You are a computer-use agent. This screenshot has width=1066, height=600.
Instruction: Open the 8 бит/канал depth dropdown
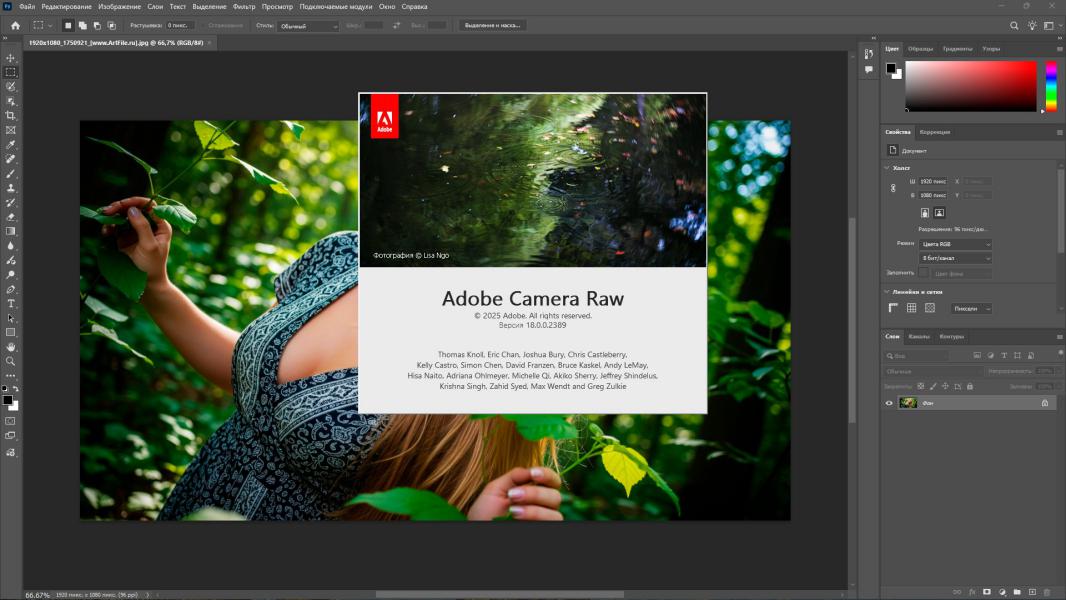click(955, 258)
